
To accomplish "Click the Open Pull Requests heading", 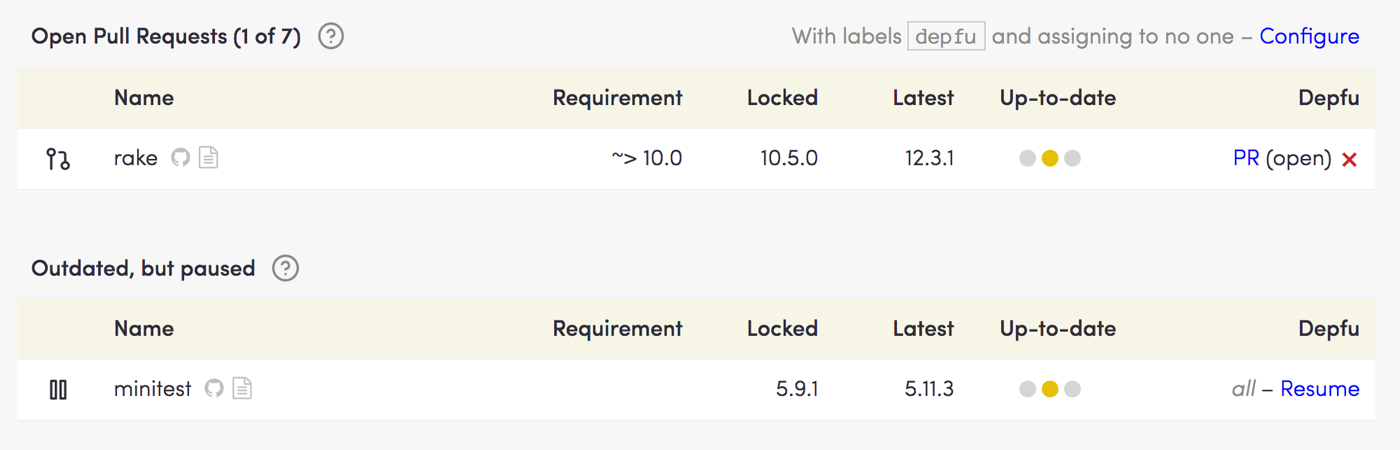I will coord(166,37).
